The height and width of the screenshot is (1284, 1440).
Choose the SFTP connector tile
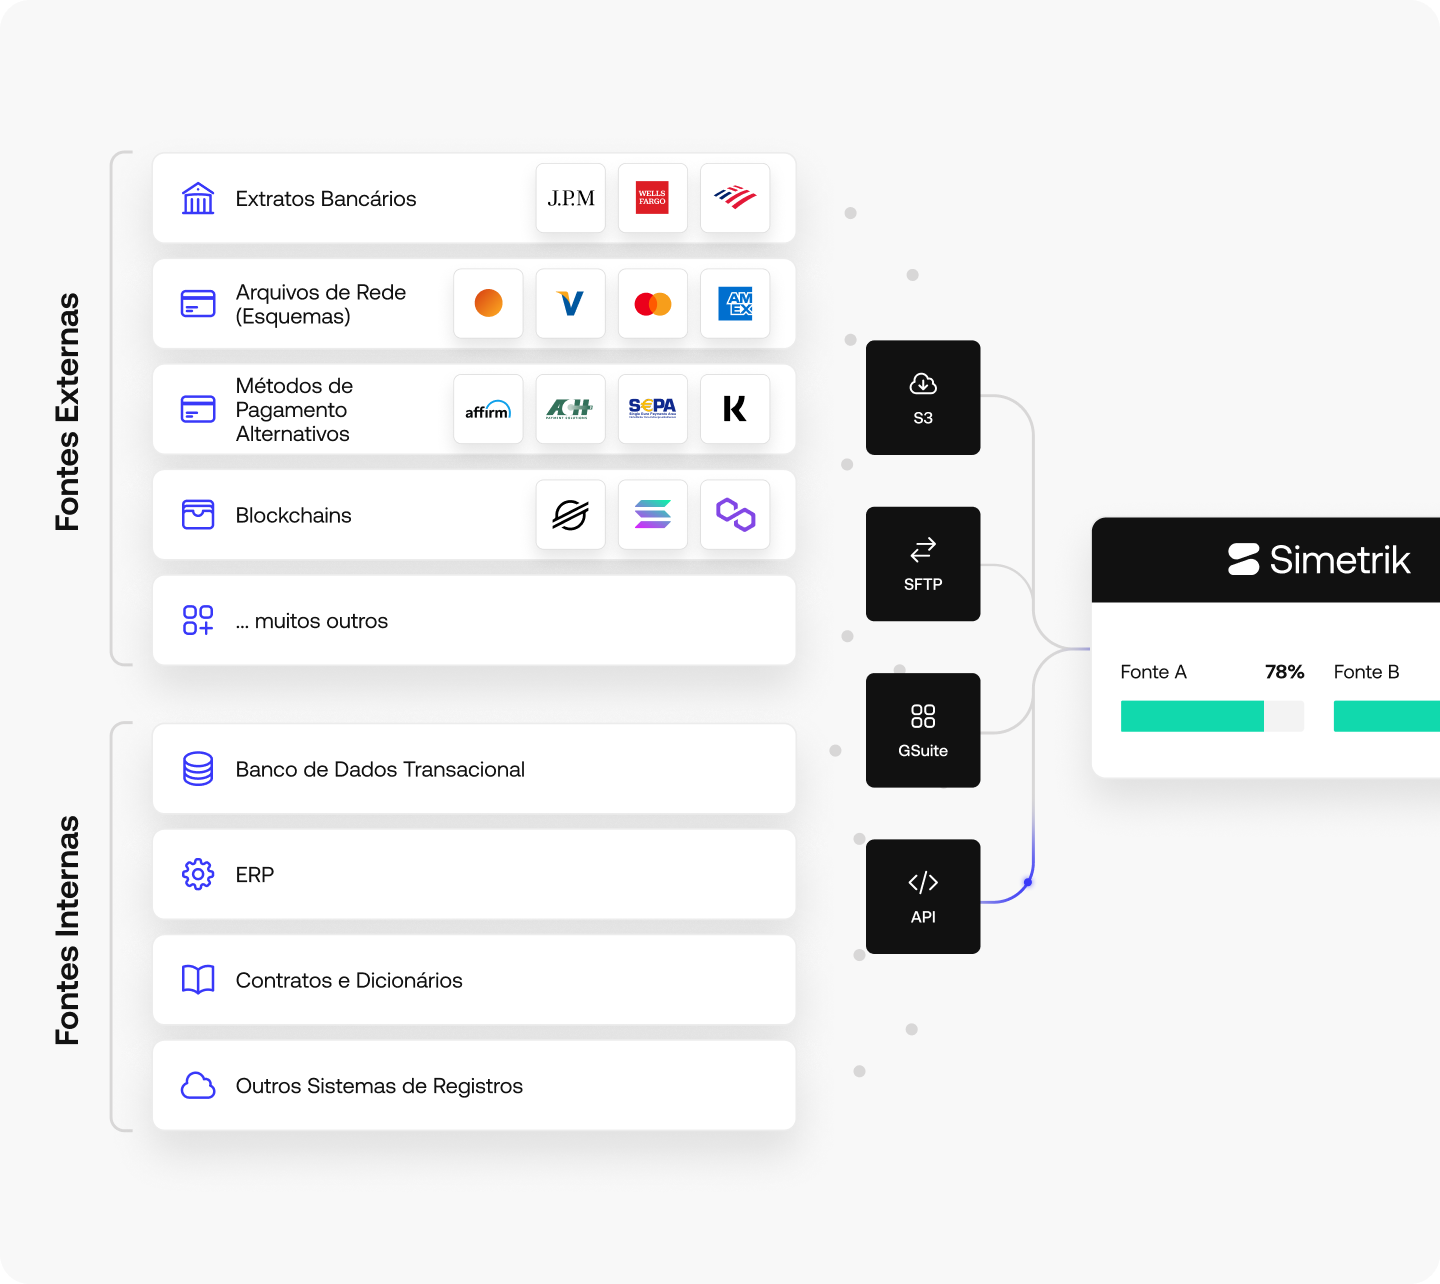pos(923,564)
